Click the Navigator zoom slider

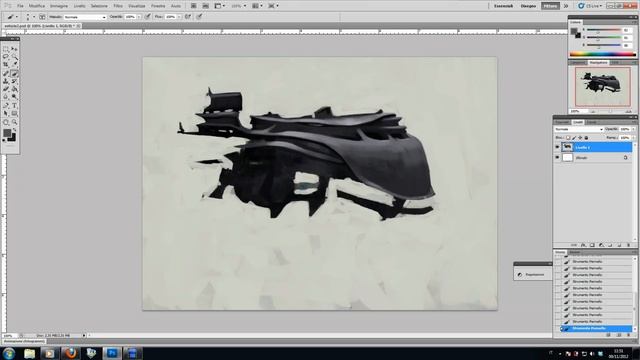click(611, 111)
